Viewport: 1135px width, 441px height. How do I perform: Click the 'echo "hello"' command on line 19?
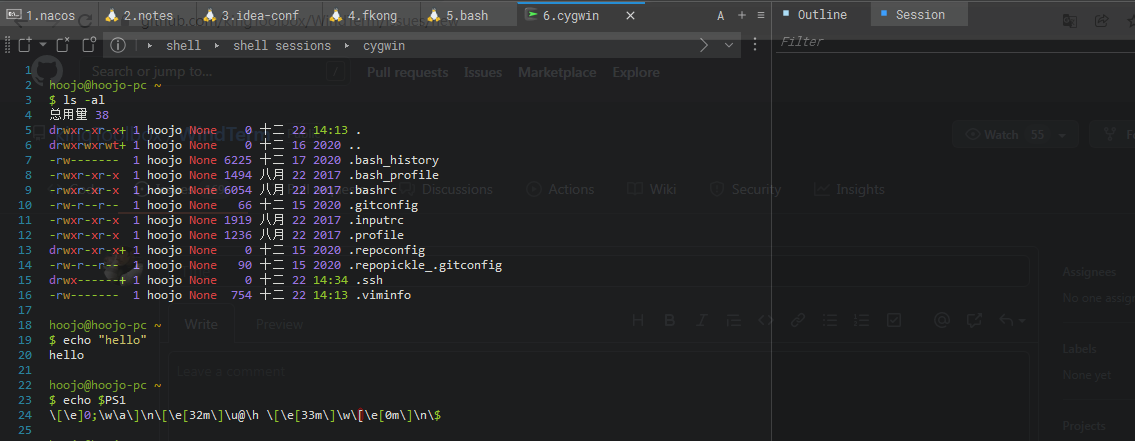pos(105,340)
